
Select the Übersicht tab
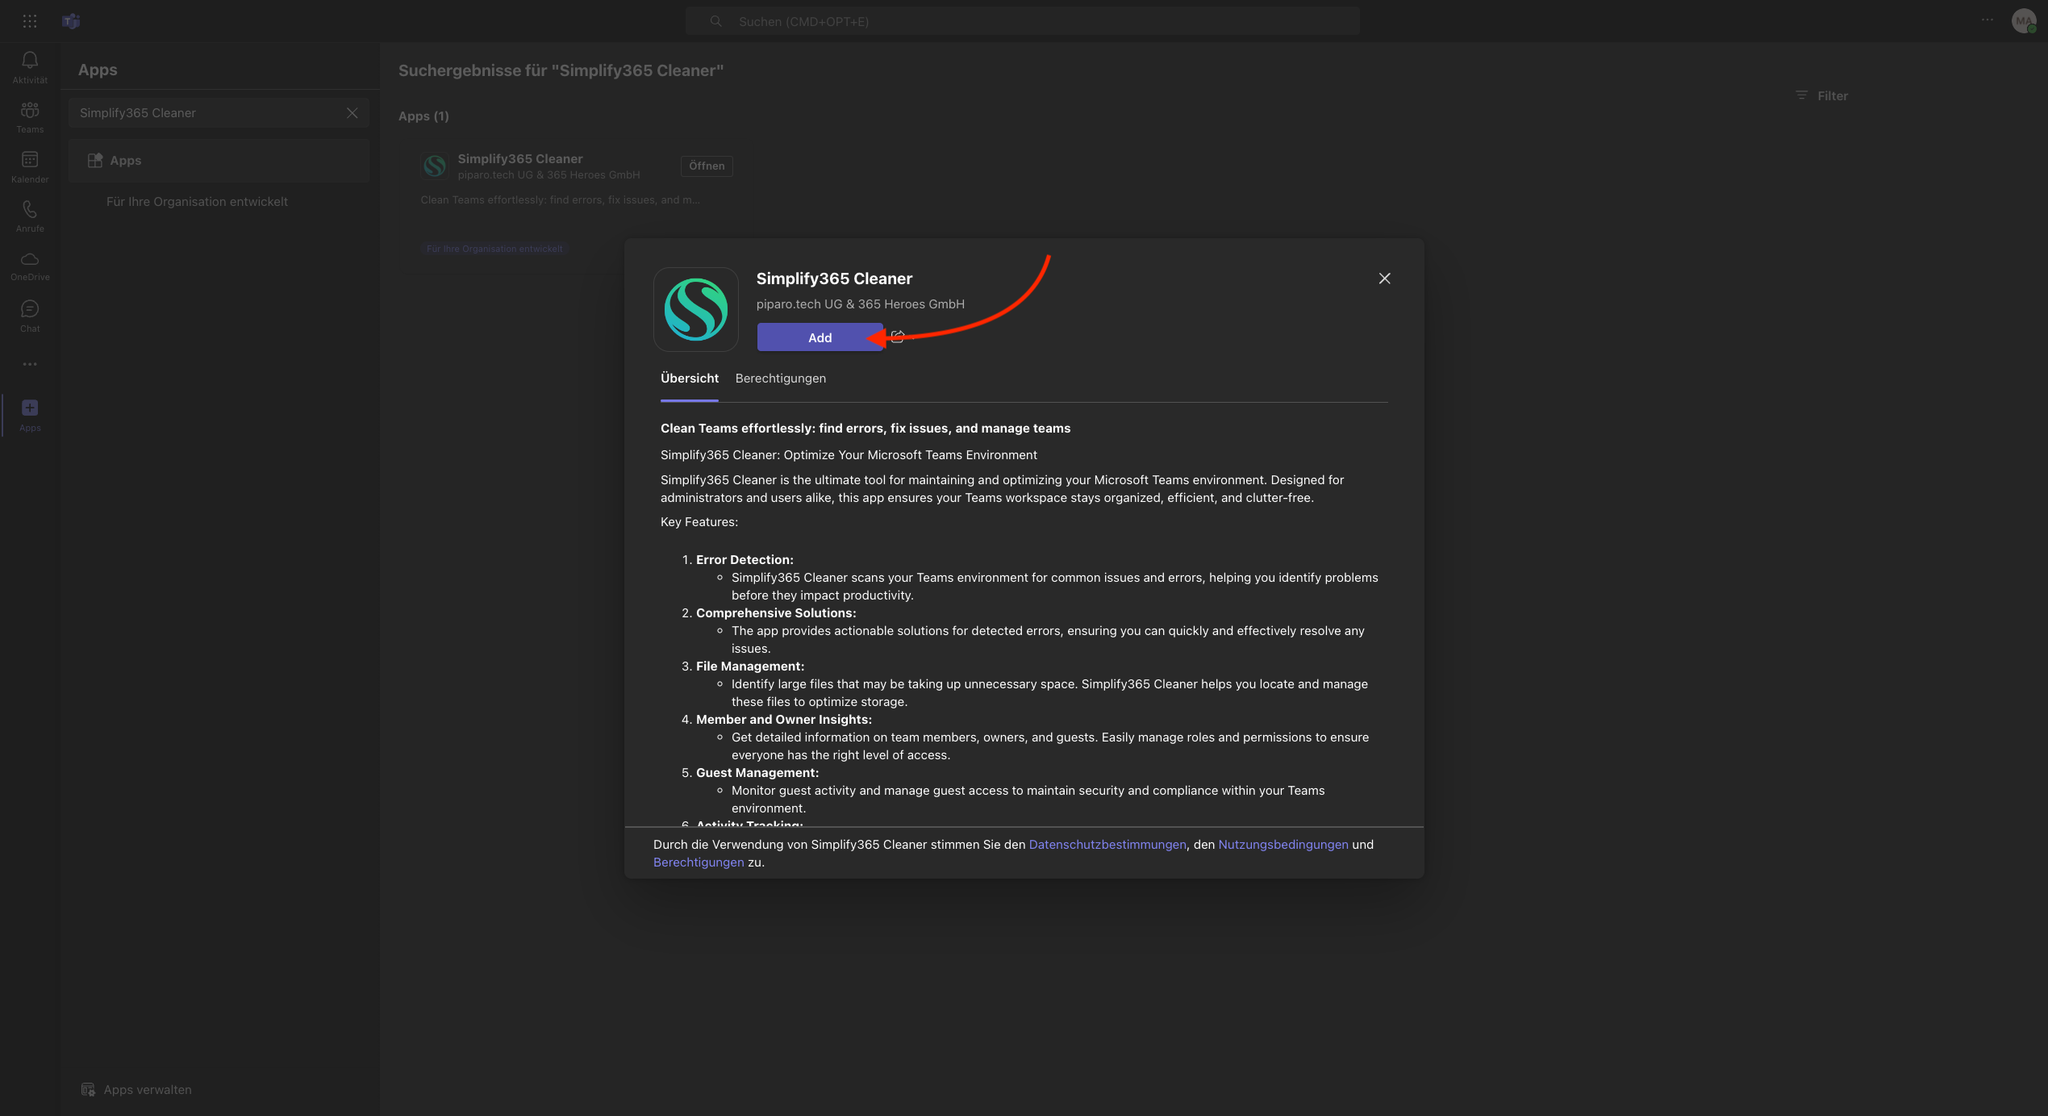pos(689,378)
